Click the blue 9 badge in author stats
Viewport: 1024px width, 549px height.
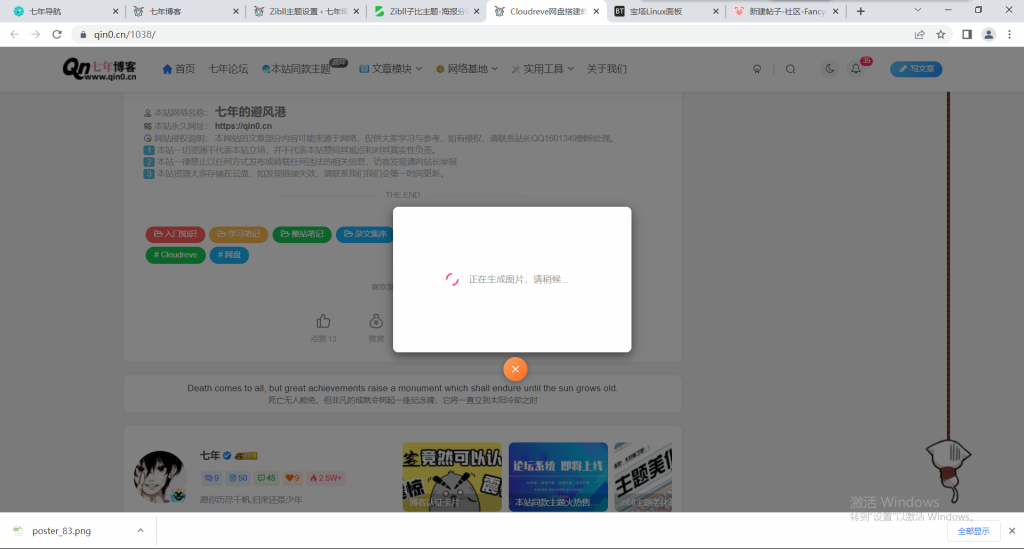(212, 478)
